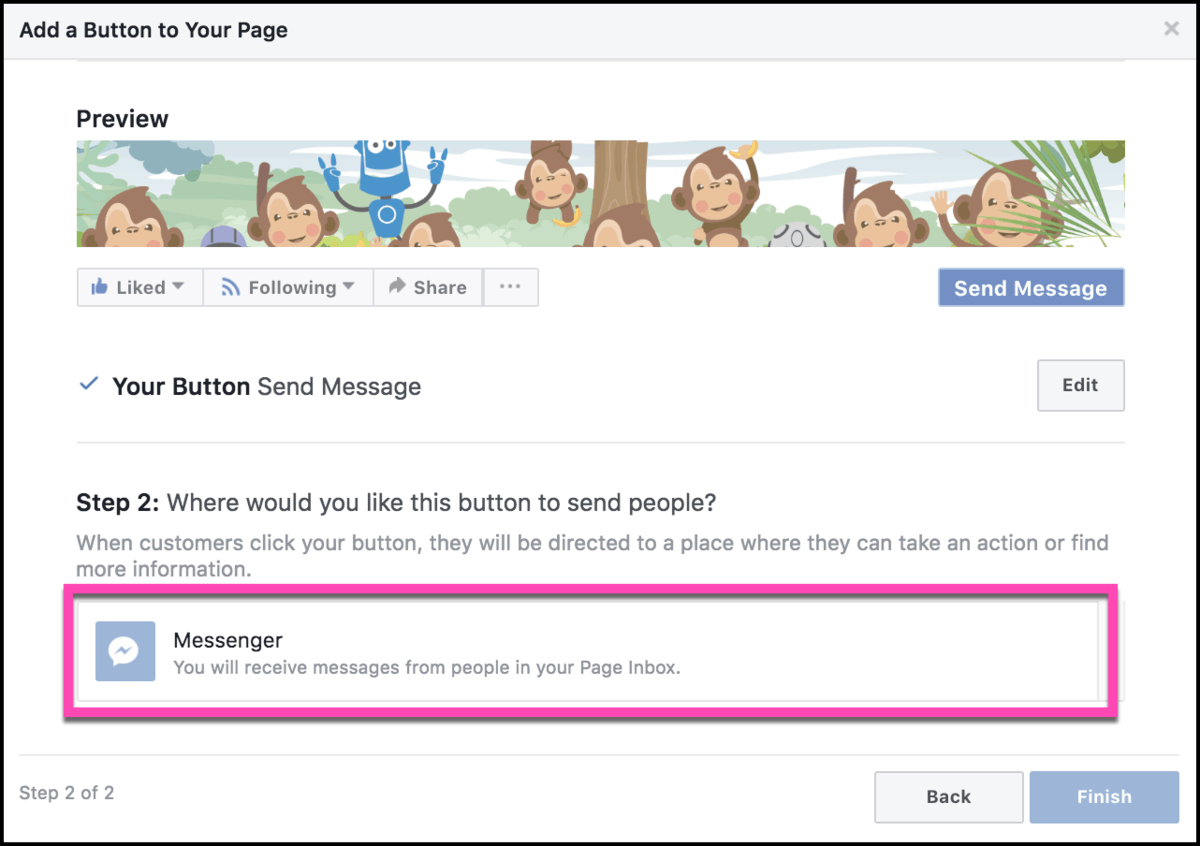Click Finish to complete setup
Screen dimensions: 1200x846
1104,797
